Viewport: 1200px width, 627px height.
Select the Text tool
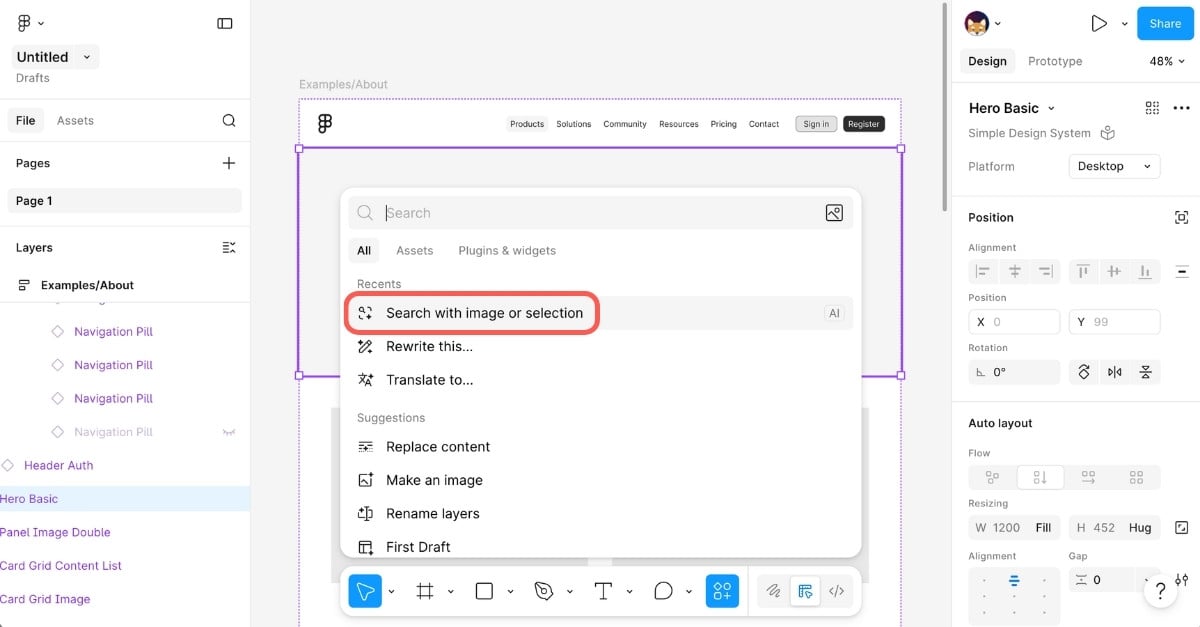[603, 591]
